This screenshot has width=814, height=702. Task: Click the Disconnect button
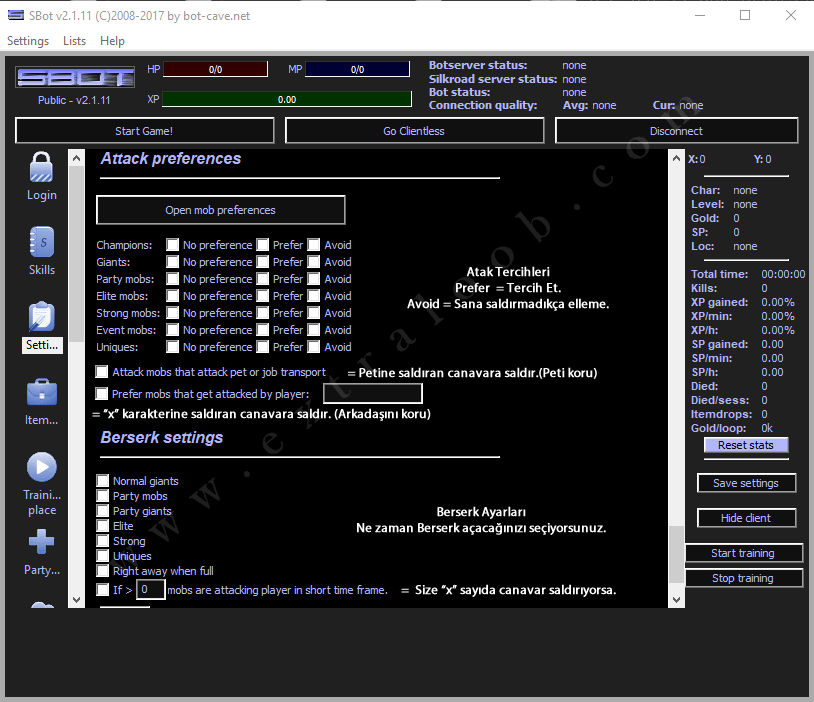[x=676, y=131]
